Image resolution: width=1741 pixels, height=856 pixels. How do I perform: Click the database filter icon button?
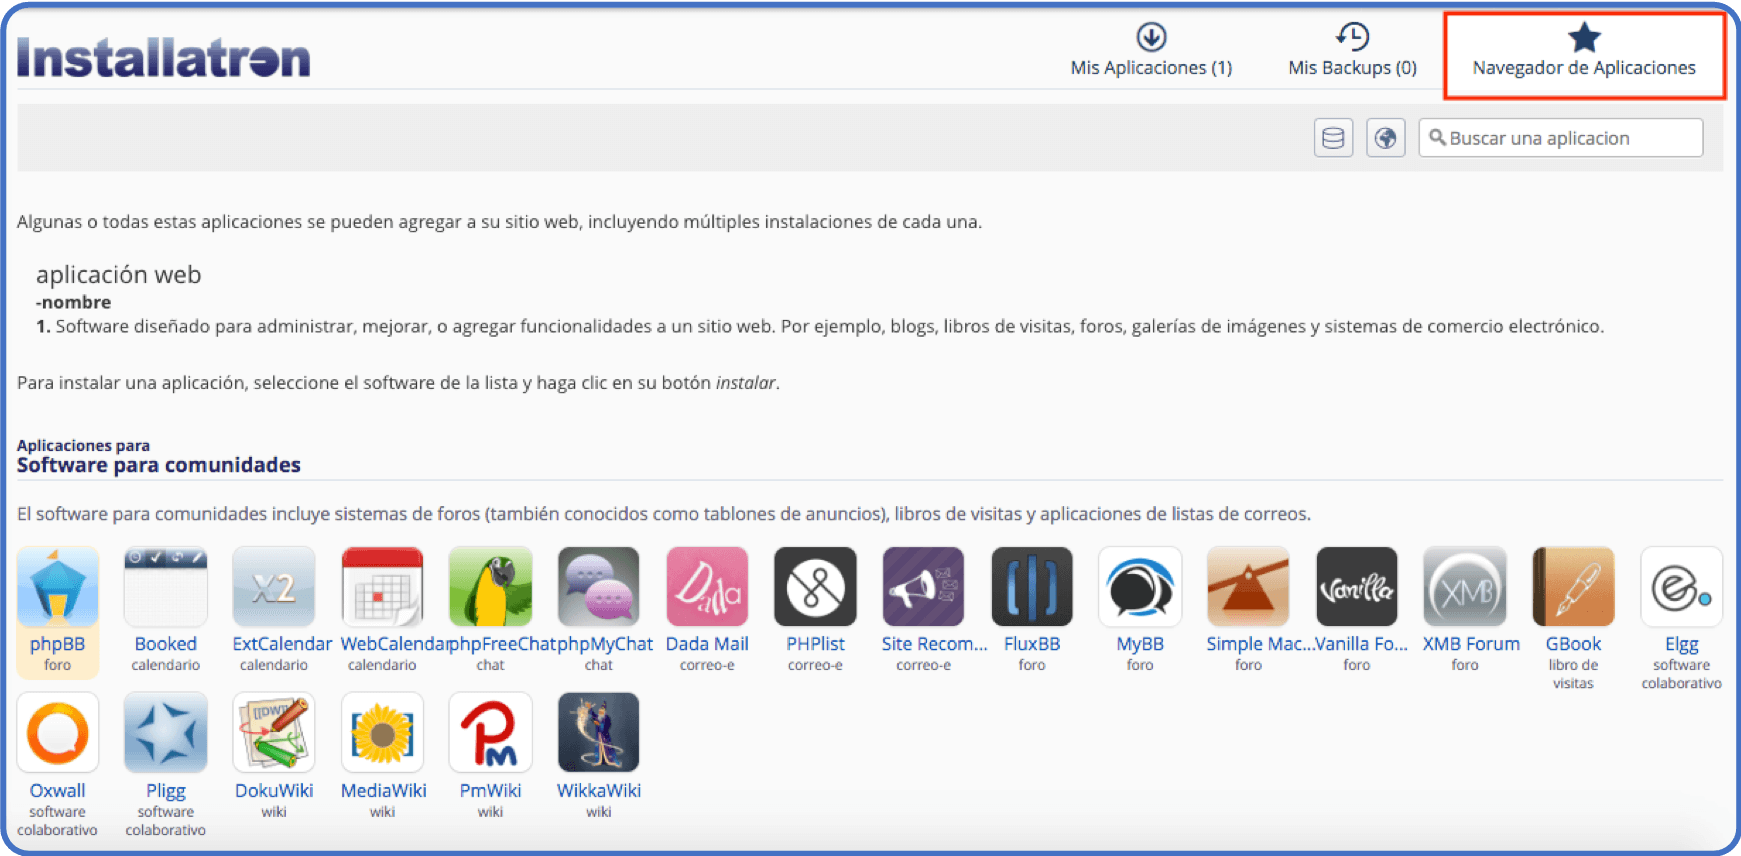tap(1333, 138)
